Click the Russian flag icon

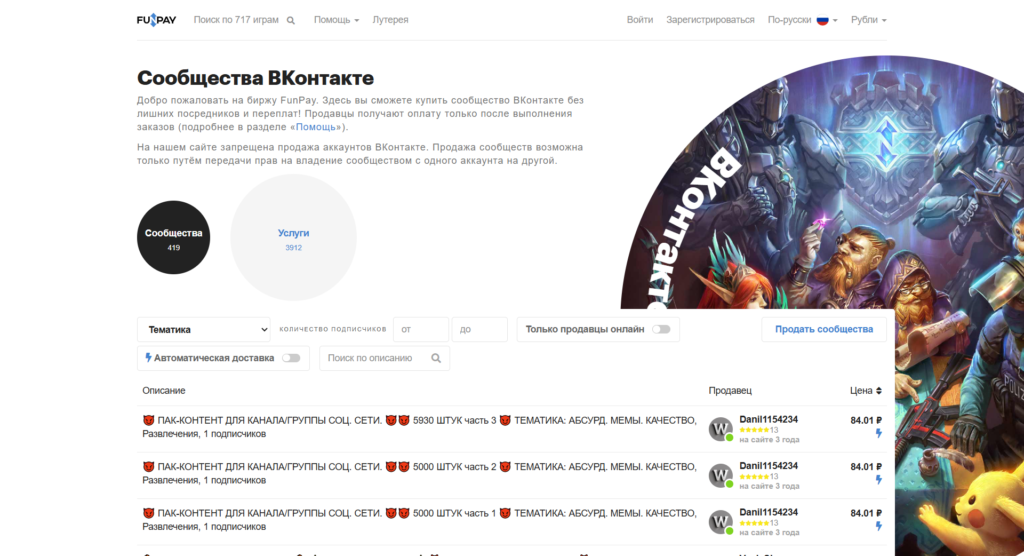click(x=823, y=20)
